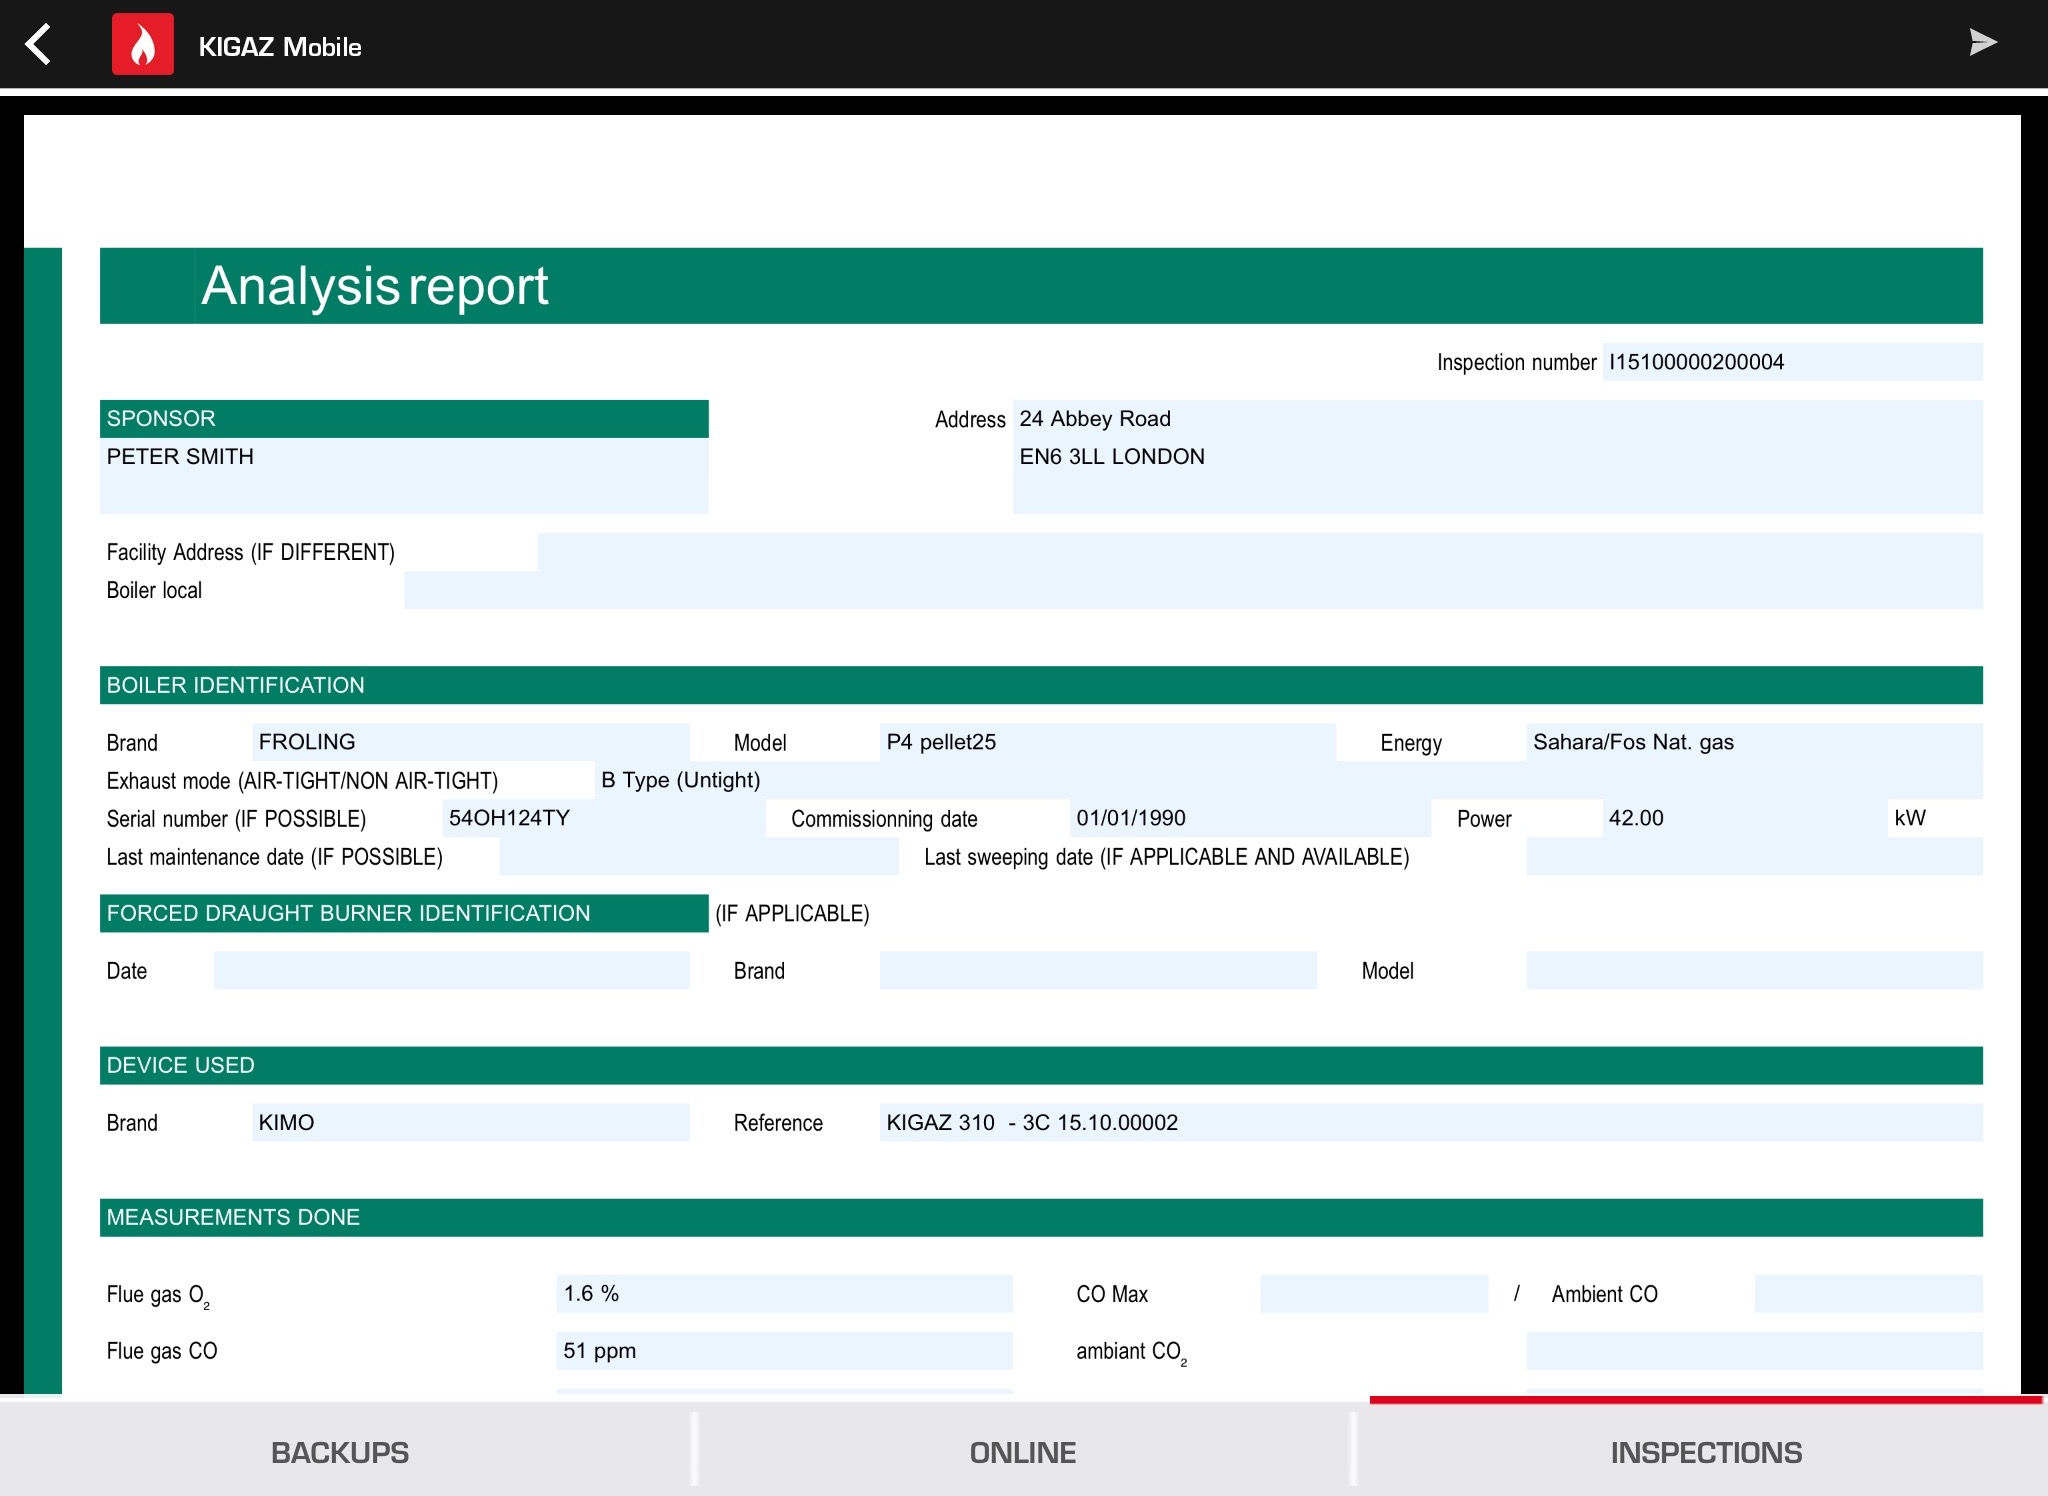Screen dimensions: 2048x1496
Task: Select the FROLING brand field
Action: (470, 742)
